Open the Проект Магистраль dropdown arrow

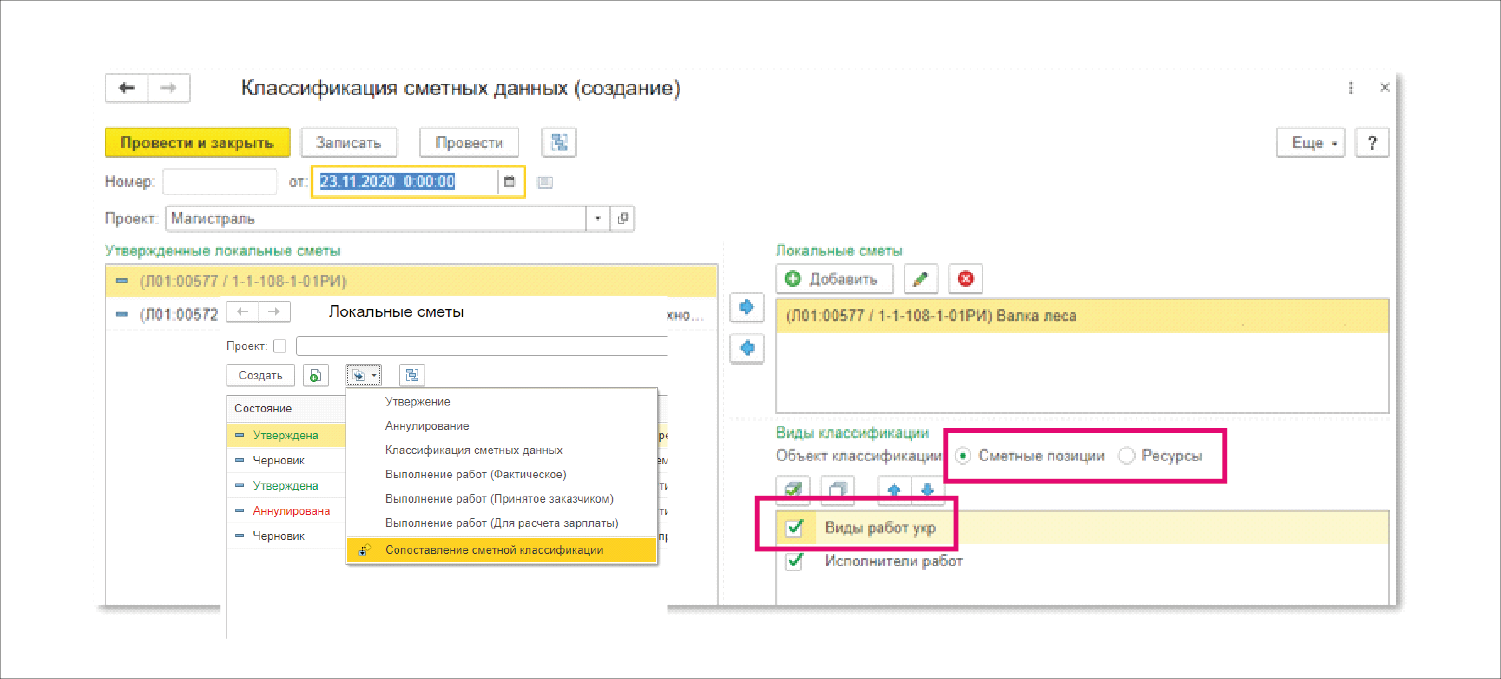[598, 218]
